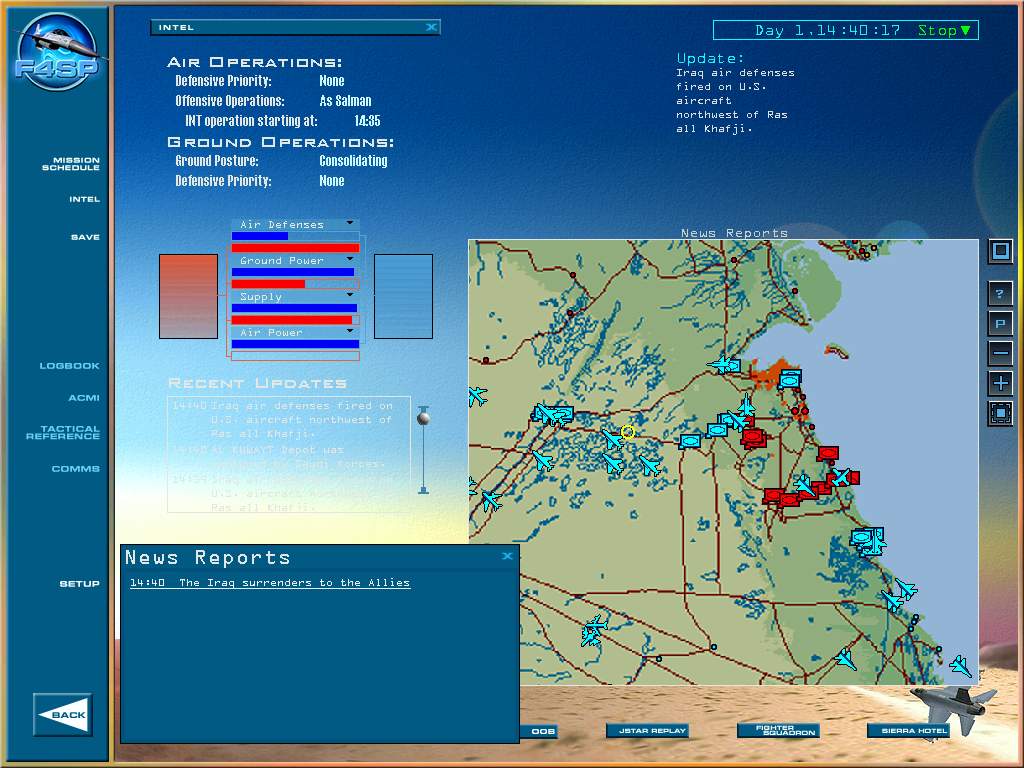Image resolution: width=1024 pixels, height=768 pixels.
Task: Click the dashed-frame fit icon beside the map
Action: point(1000,413)
